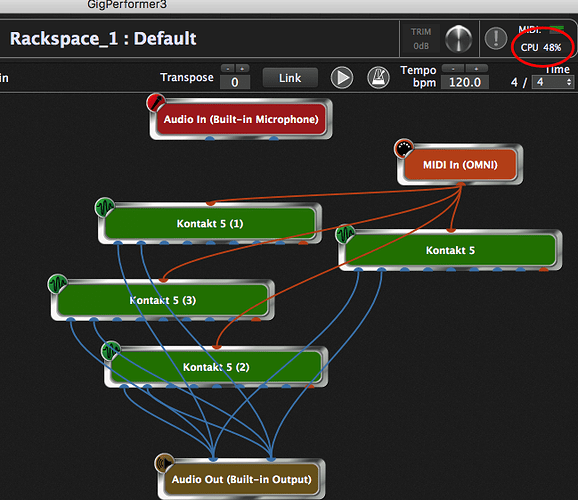This screenshot has height=500, width=578.
Task: Adjust the TRIM gain knob
Action: [458, 38]
